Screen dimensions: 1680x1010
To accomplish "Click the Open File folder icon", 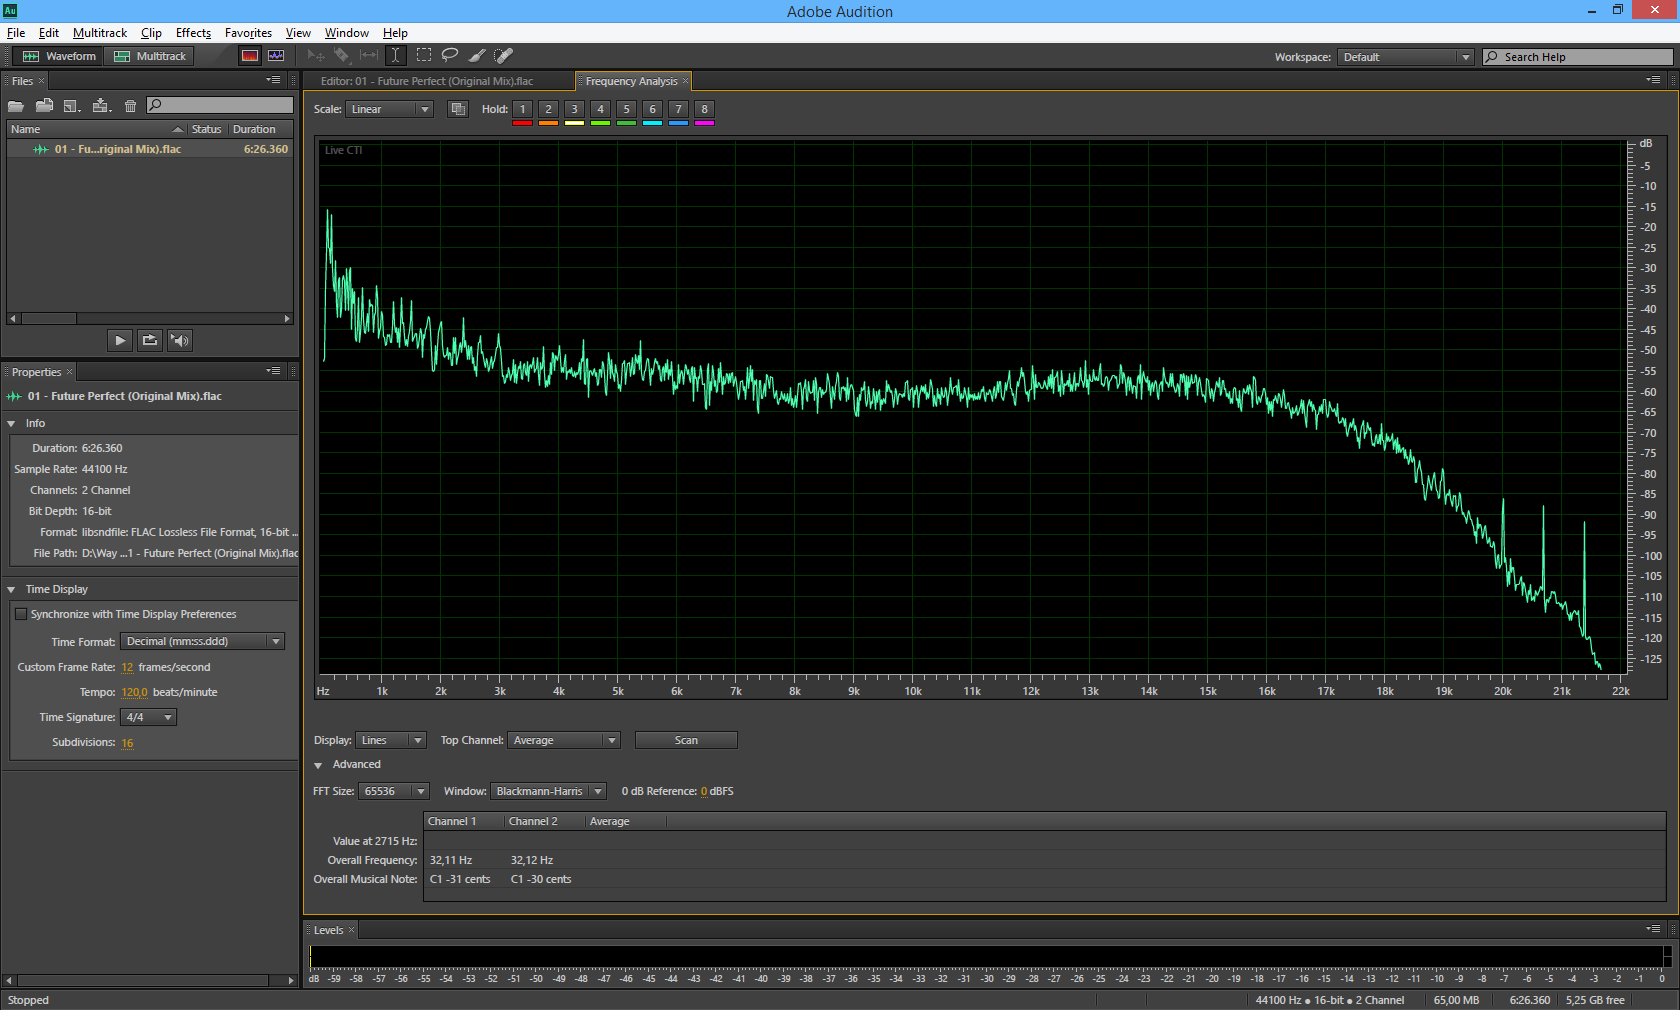I will [x=16, y=105].
